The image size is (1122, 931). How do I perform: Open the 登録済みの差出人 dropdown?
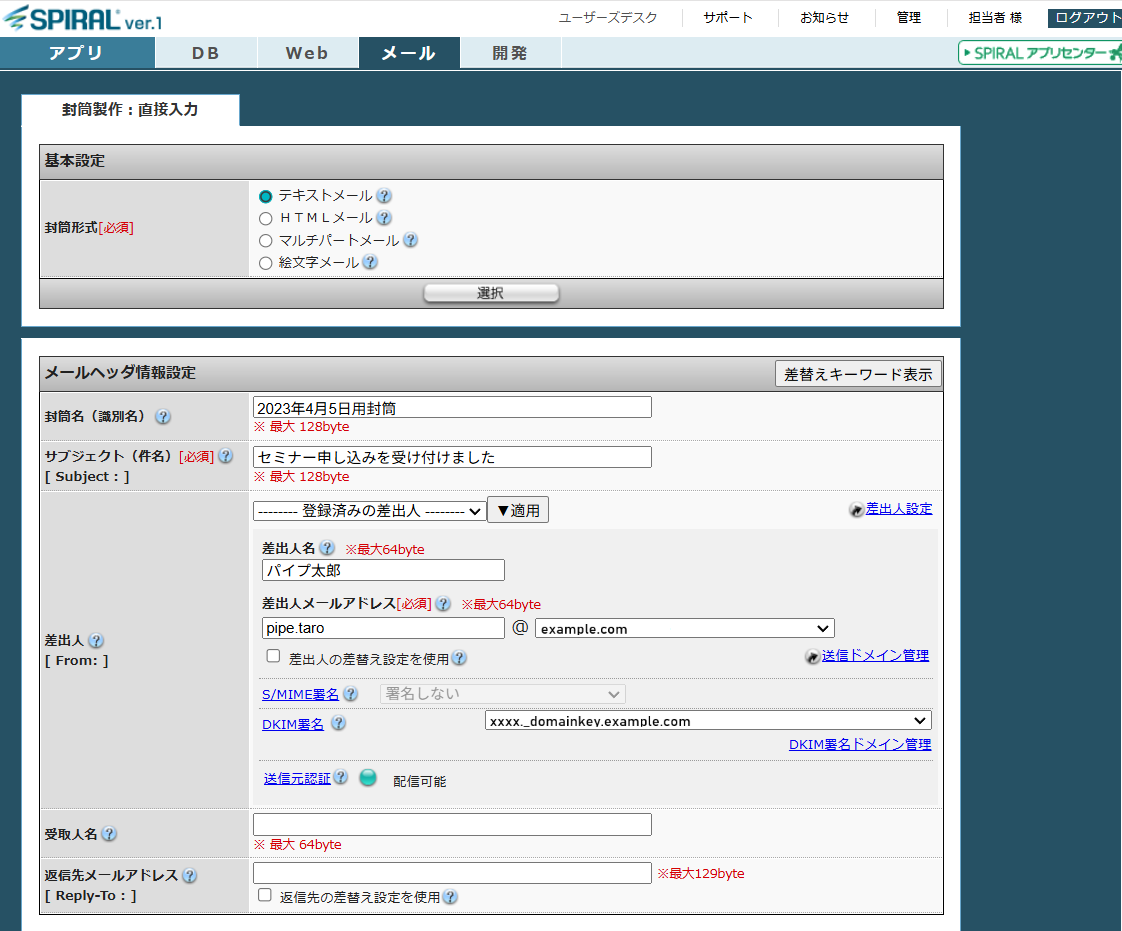click(369, 511)
